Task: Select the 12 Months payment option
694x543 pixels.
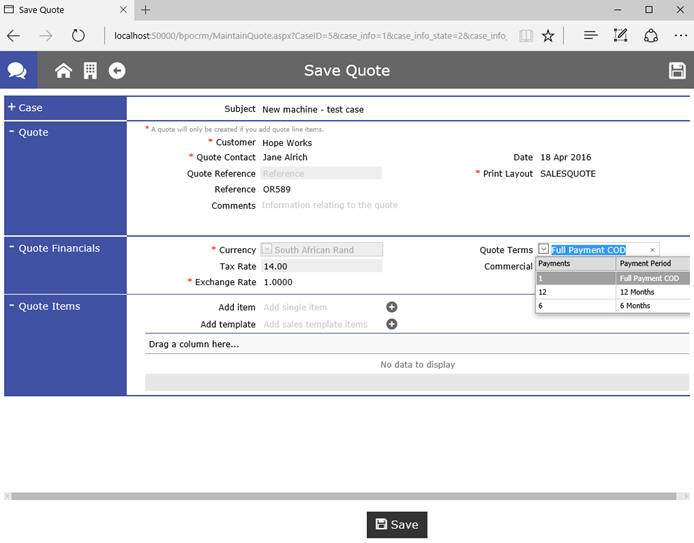Action: point(636,292)
